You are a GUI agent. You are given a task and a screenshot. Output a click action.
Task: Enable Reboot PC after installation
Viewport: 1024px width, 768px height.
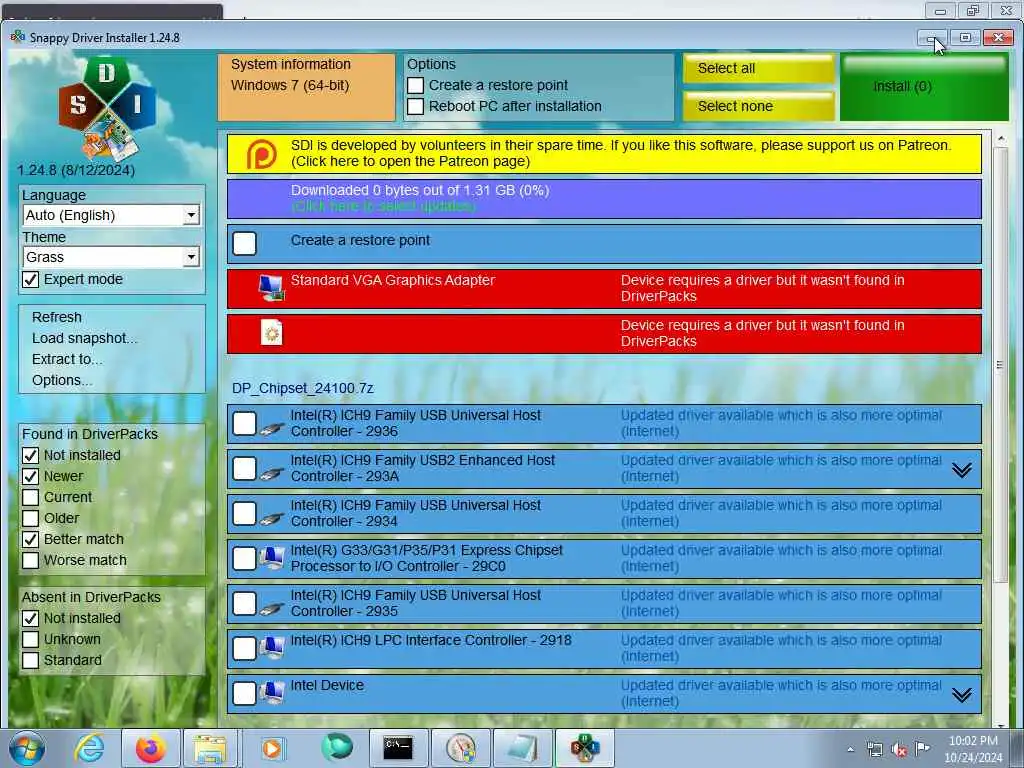click(x=415, y=106)
